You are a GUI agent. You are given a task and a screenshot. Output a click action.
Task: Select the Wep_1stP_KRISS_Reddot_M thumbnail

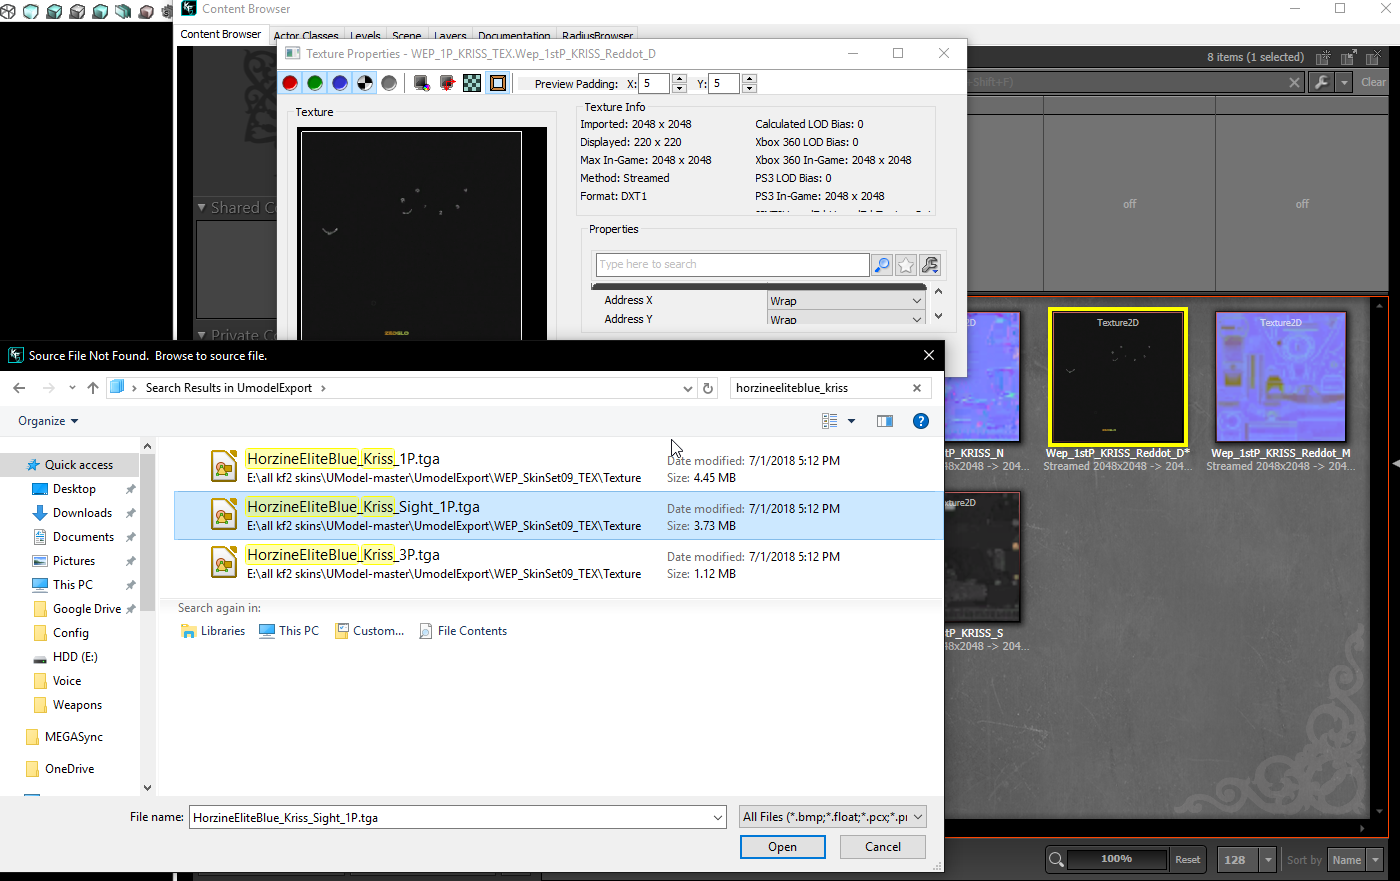[1280, 377]
